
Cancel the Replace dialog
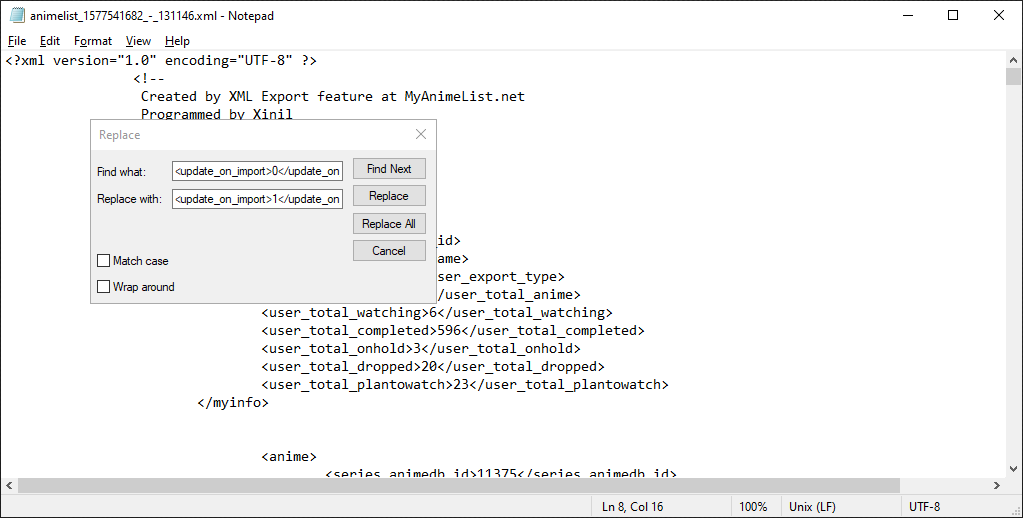(x=389, y=251)
